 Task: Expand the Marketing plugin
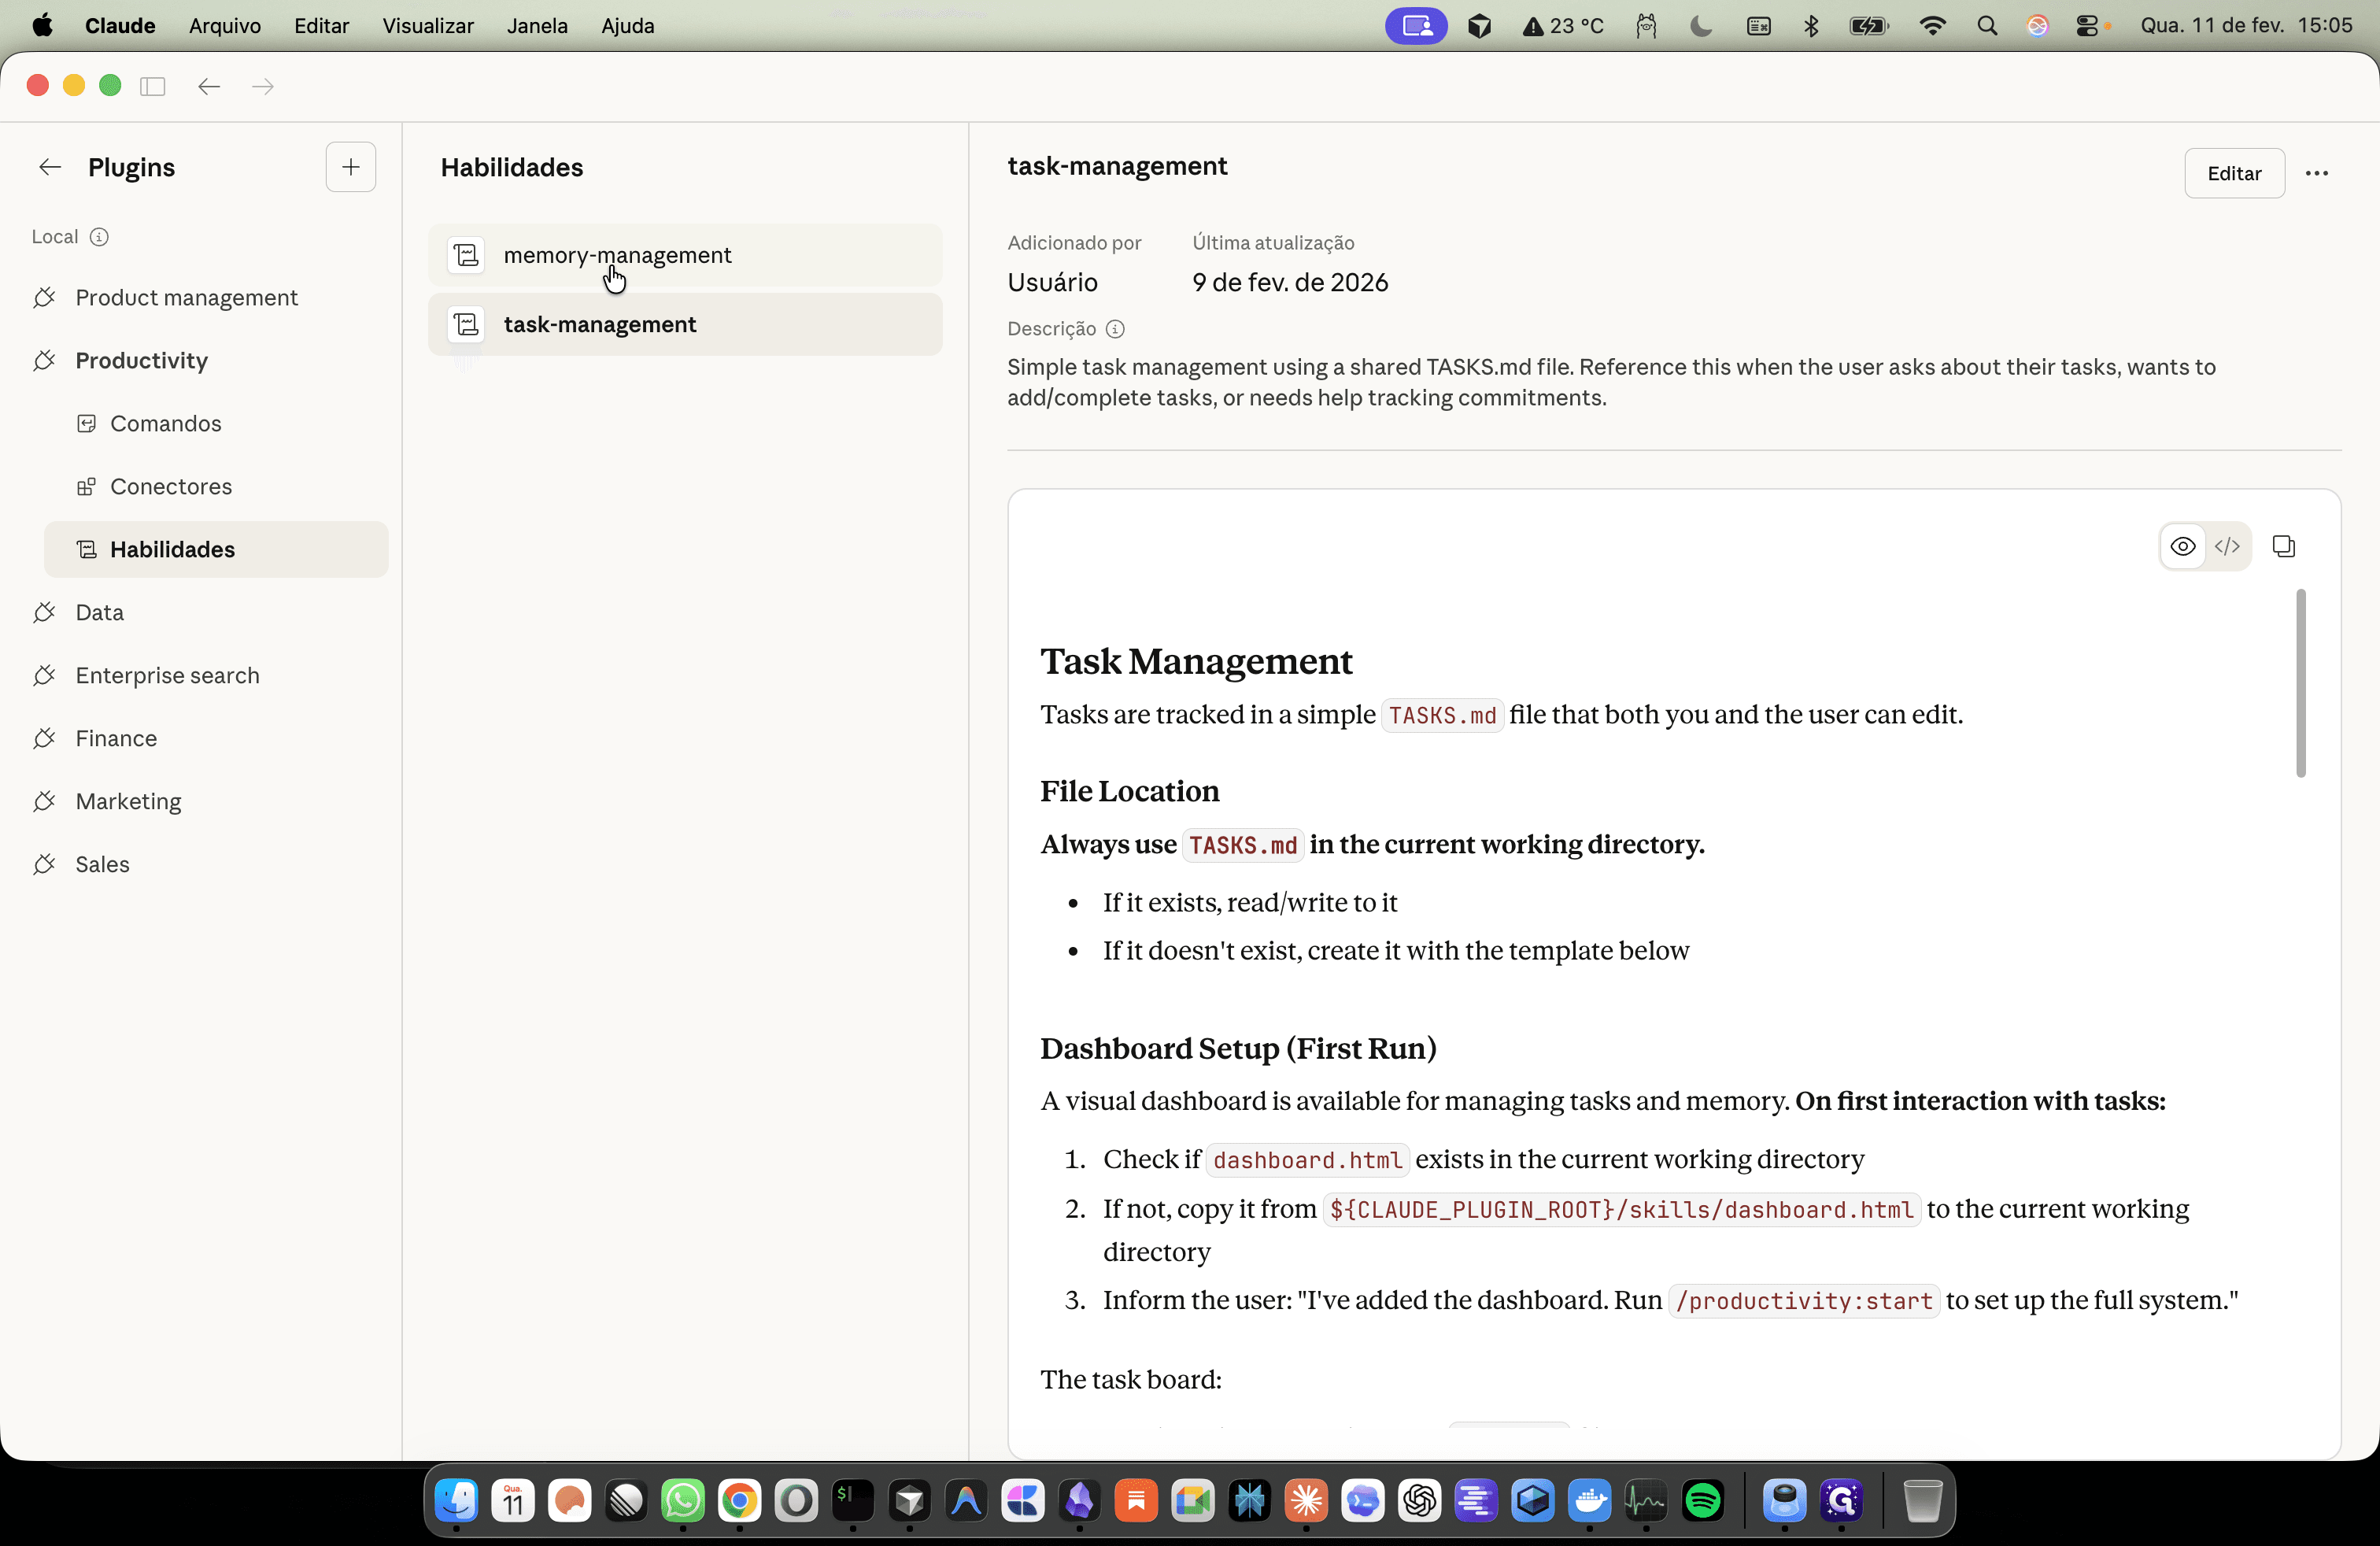point(128,801)
